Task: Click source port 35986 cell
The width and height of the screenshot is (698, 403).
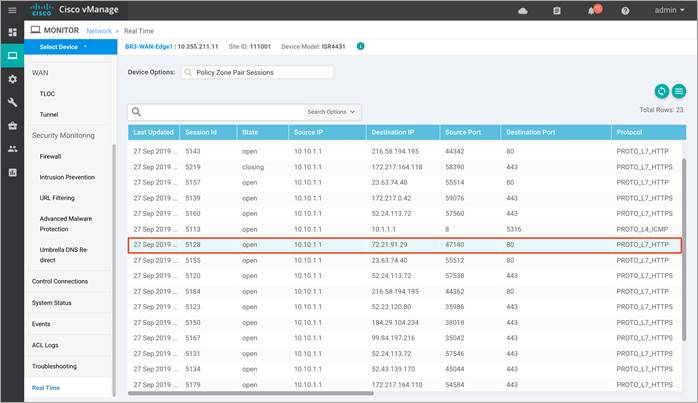Action: coord(455,307)
